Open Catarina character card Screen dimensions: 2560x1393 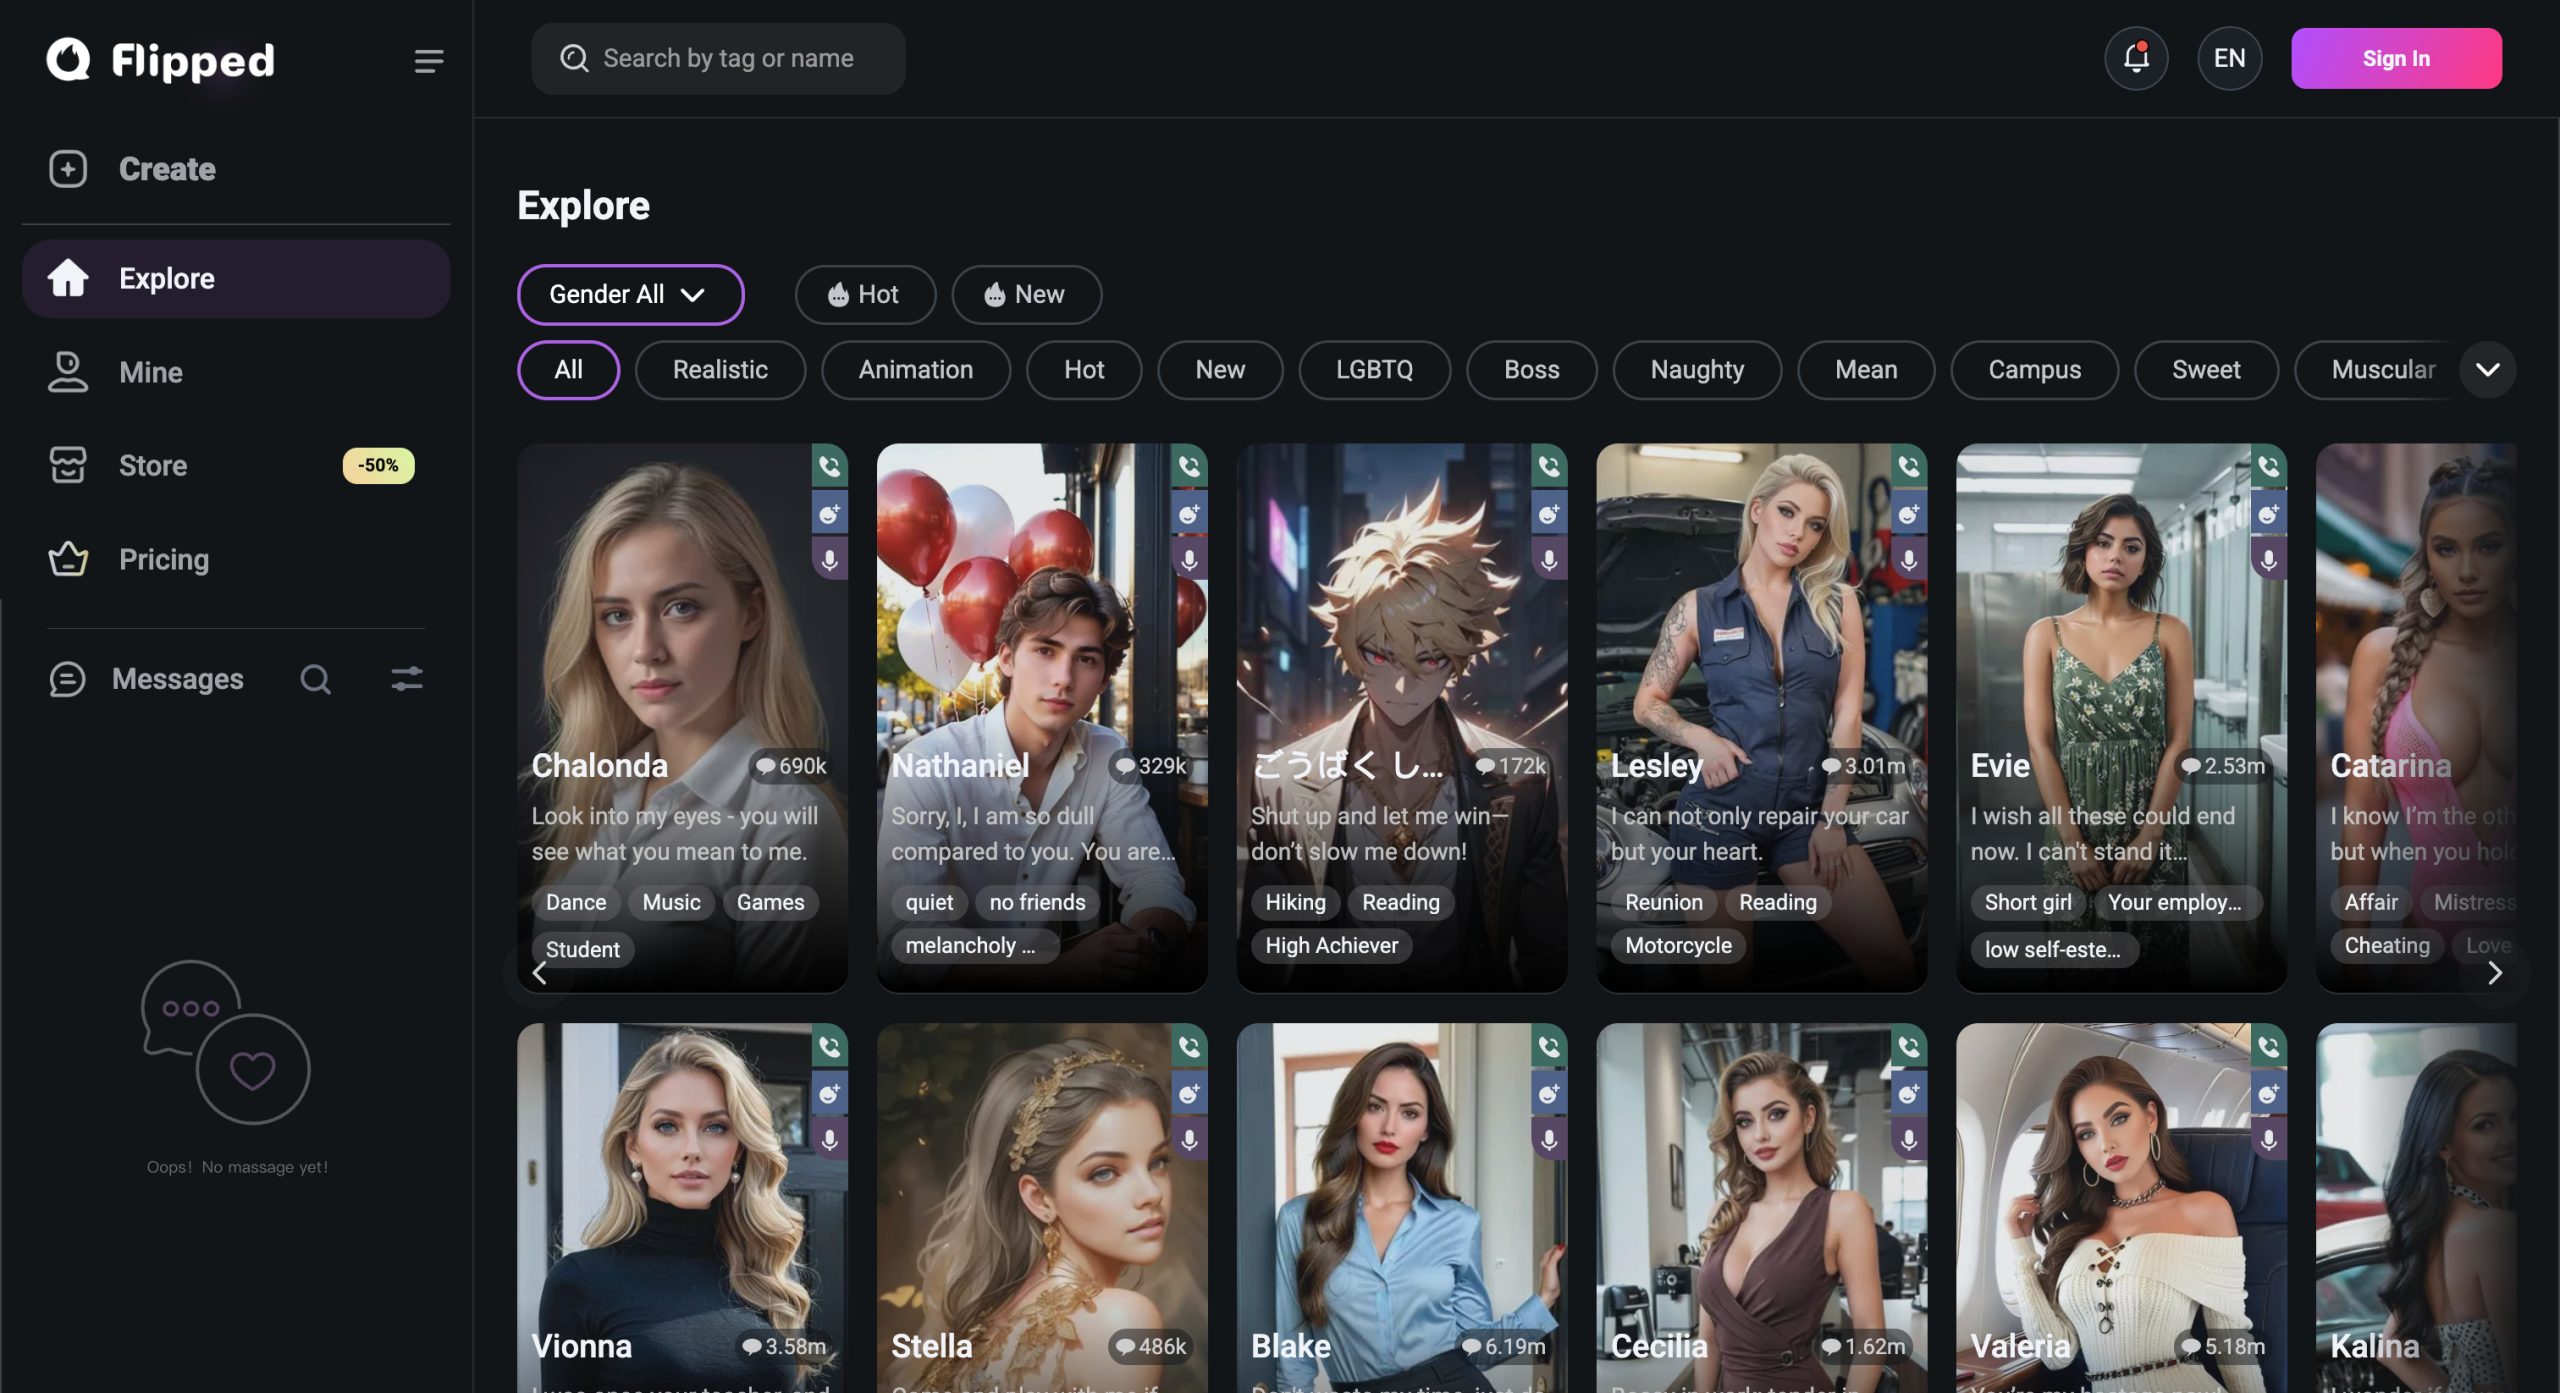click(2415, 718)
